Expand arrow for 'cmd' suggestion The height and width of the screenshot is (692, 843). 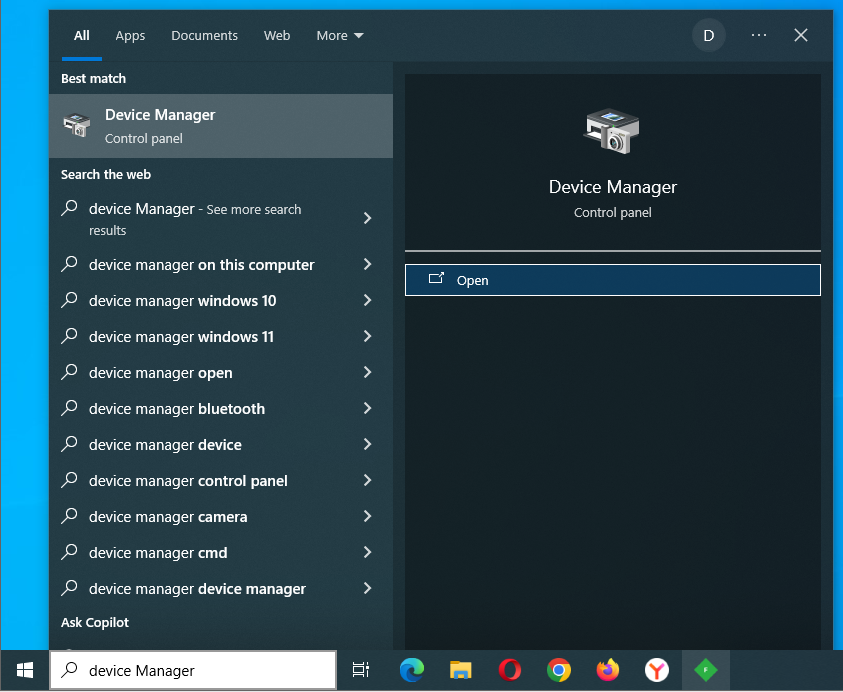(x=367, y=552)
